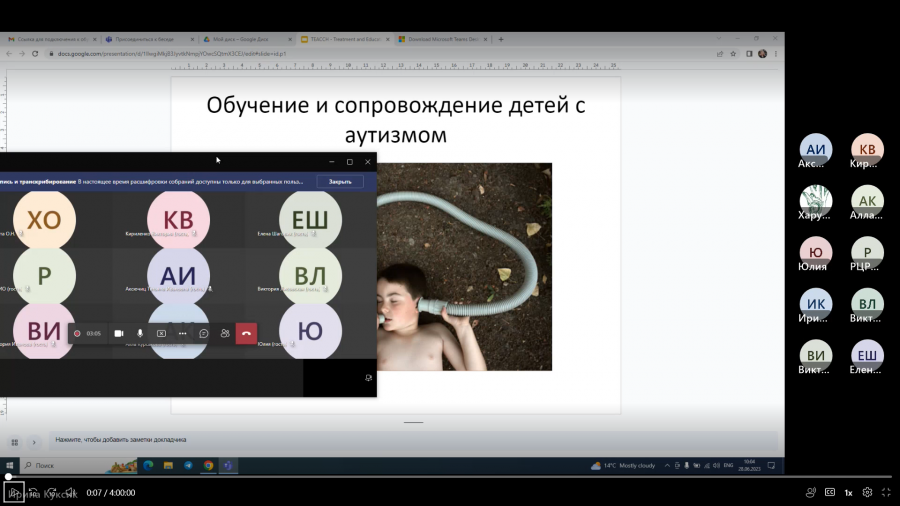
Task: Open a new browser tab with plus
Action: coord(501,39)
